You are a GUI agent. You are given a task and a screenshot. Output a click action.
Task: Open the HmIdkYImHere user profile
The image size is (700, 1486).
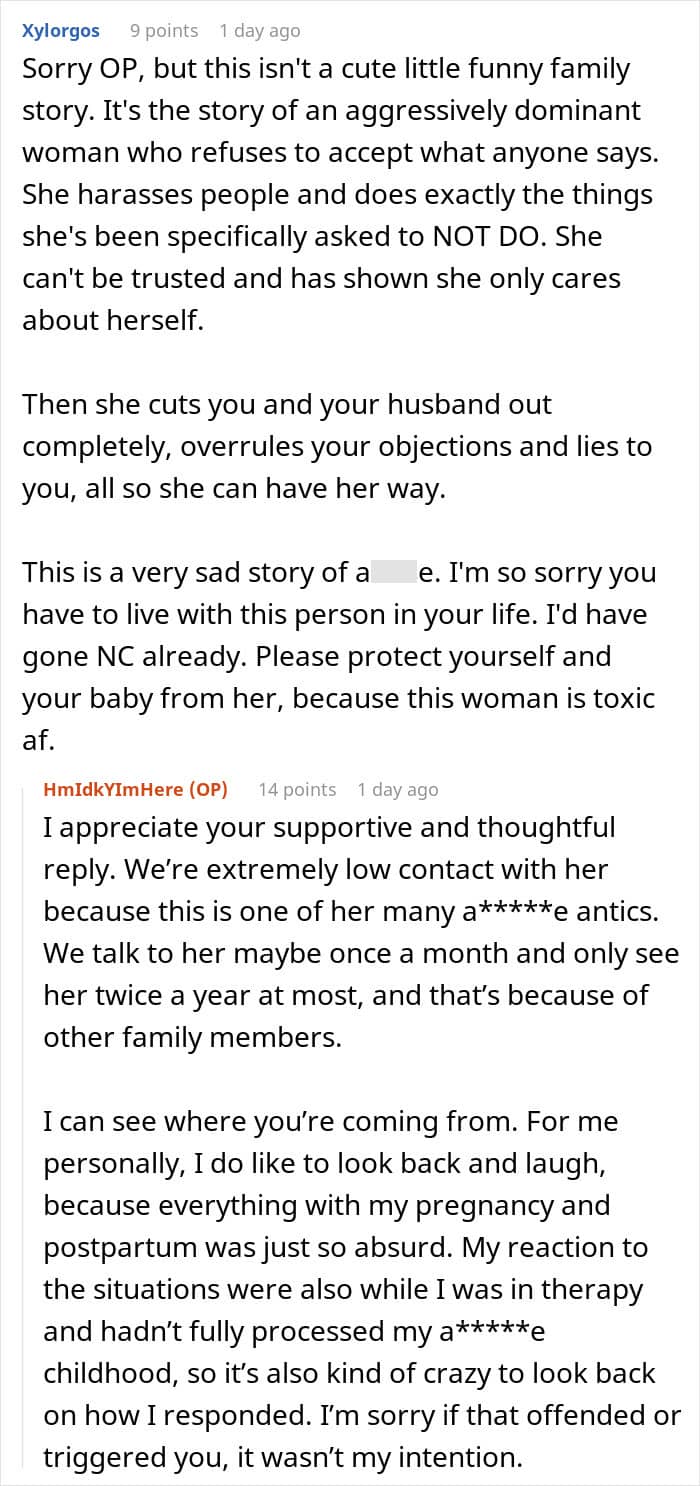115,789
